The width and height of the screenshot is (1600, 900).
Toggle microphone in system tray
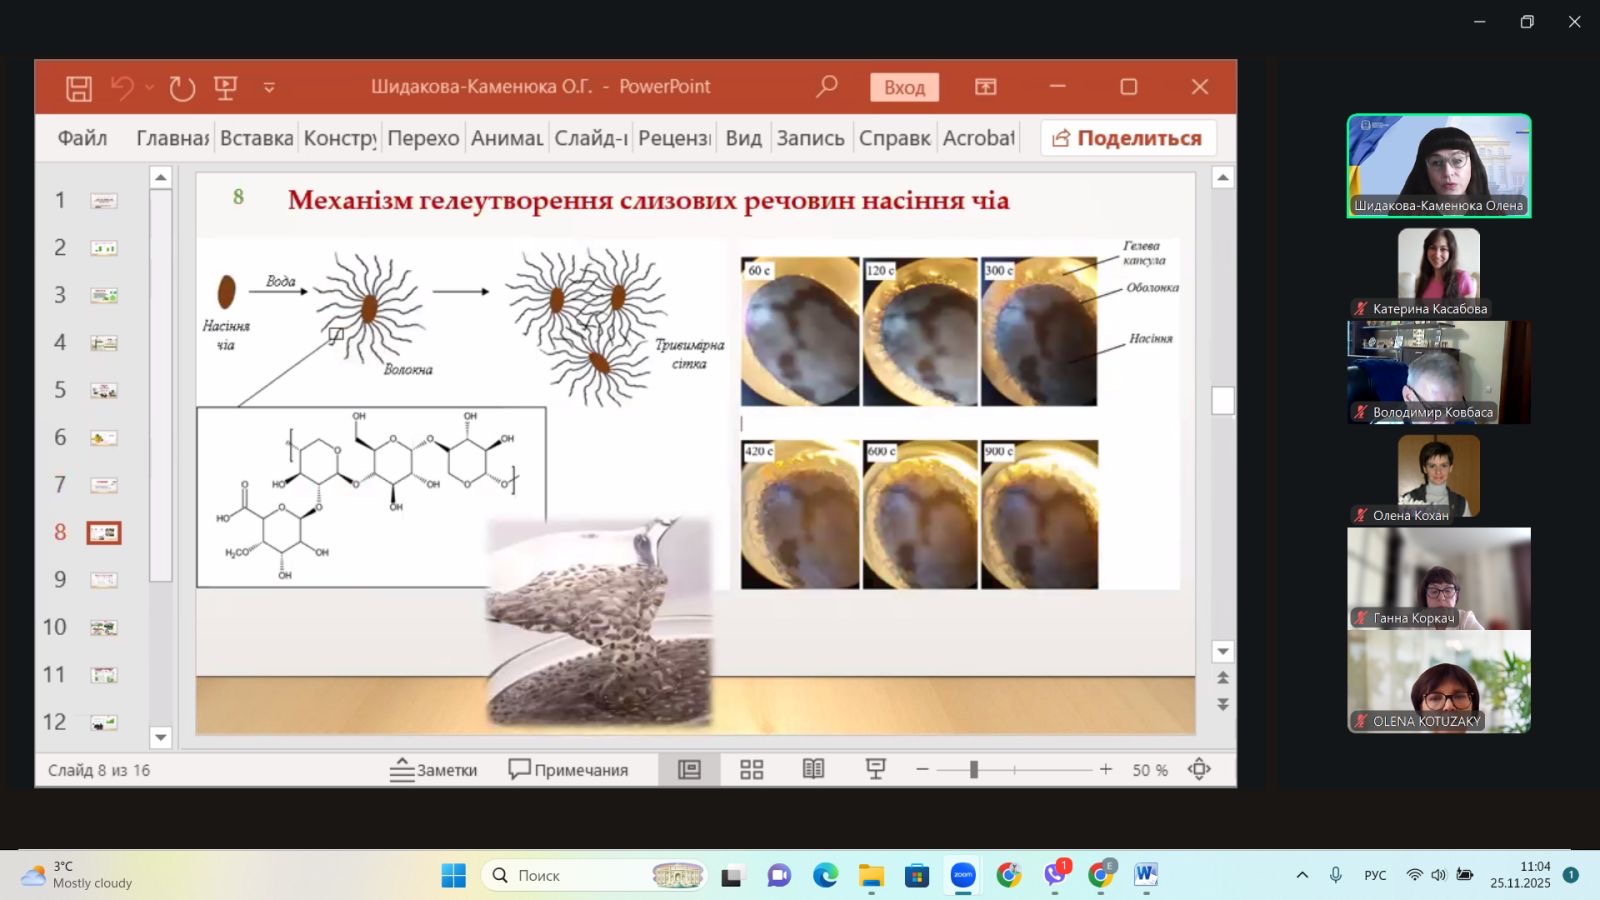coord(1335,875)
